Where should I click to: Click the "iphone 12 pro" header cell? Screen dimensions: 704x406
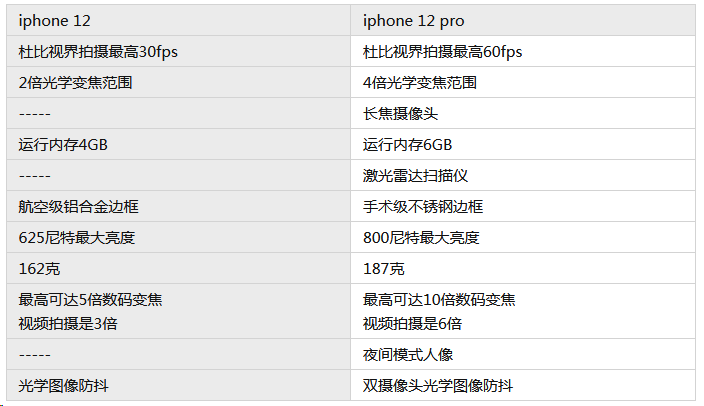tap(523, 21)
